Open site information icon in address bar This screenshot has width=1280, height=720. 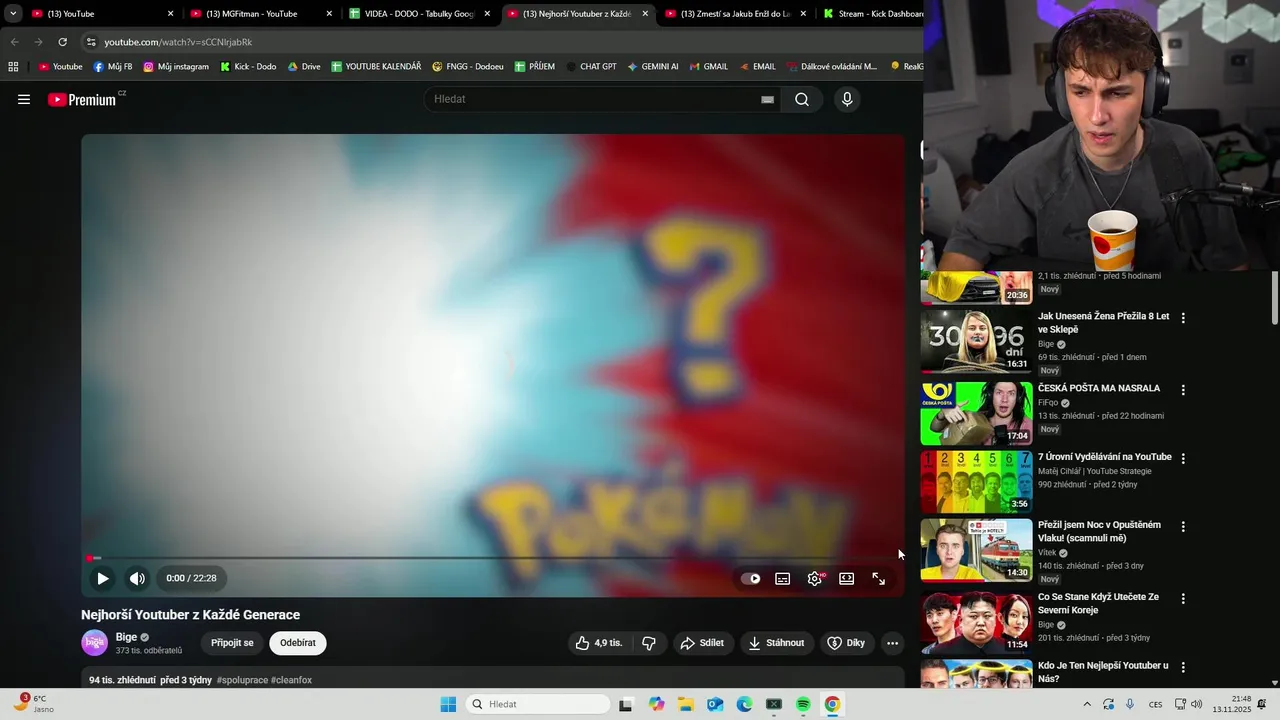91,42
